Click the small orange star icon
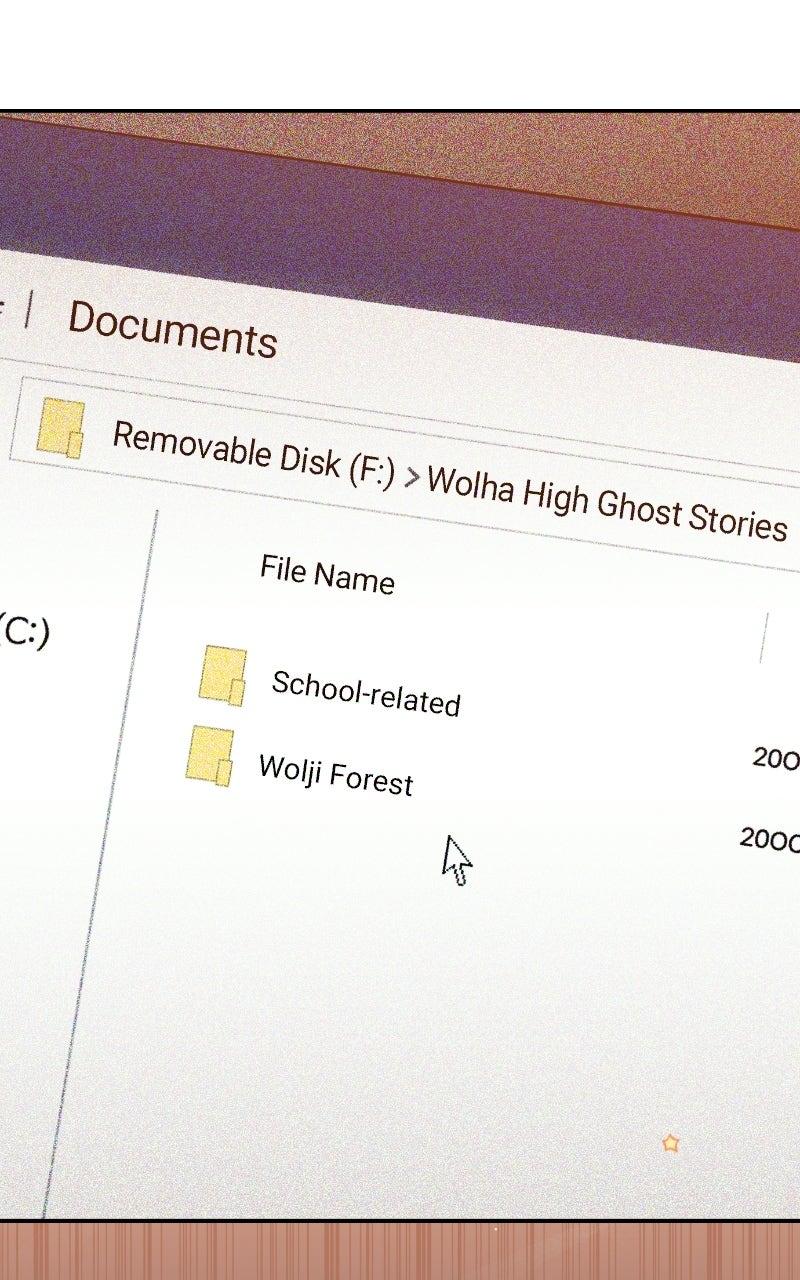 point(670,1143)
